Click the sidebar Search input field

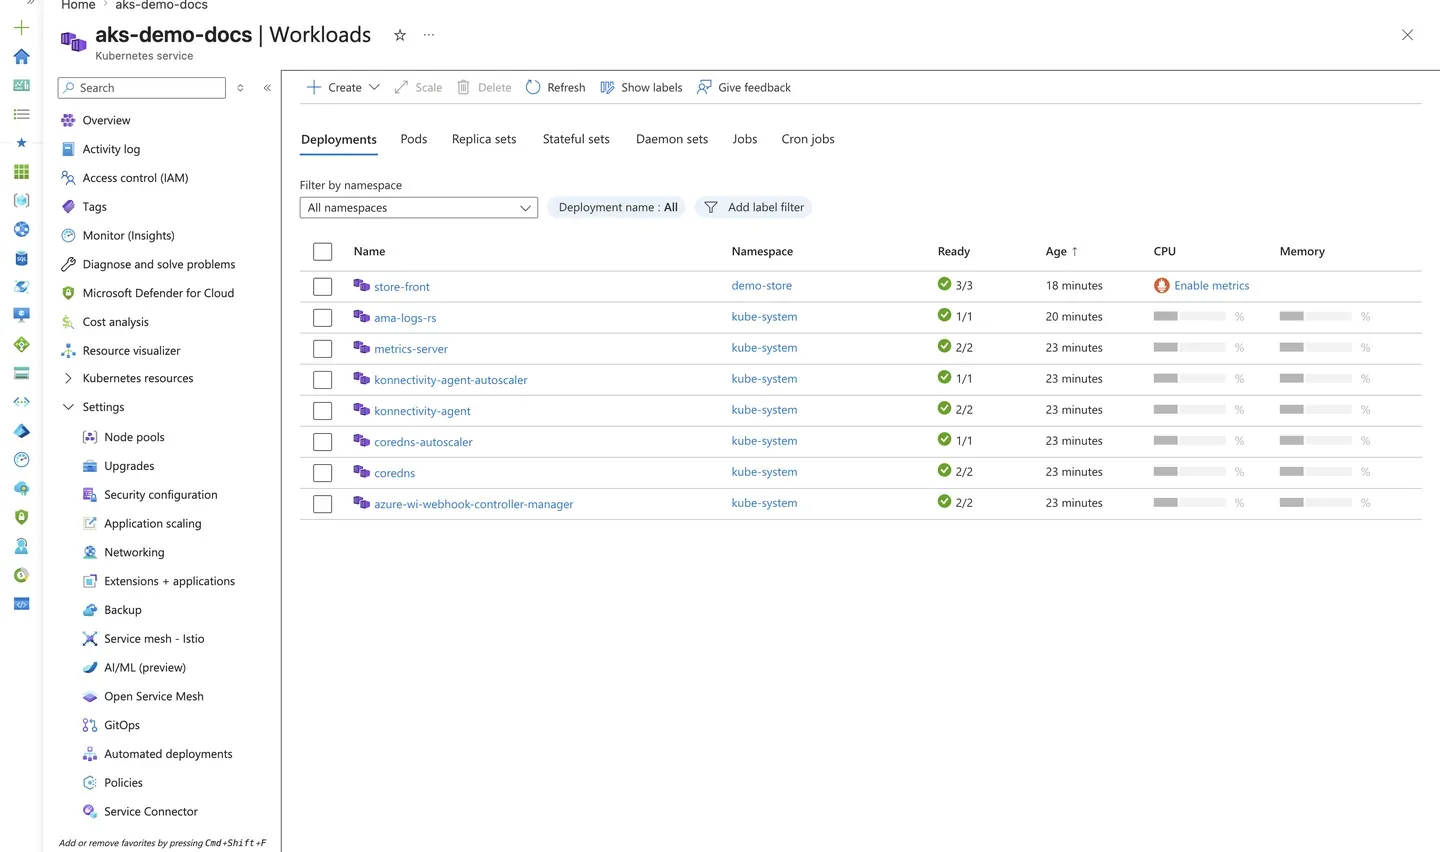click(142, 88)
